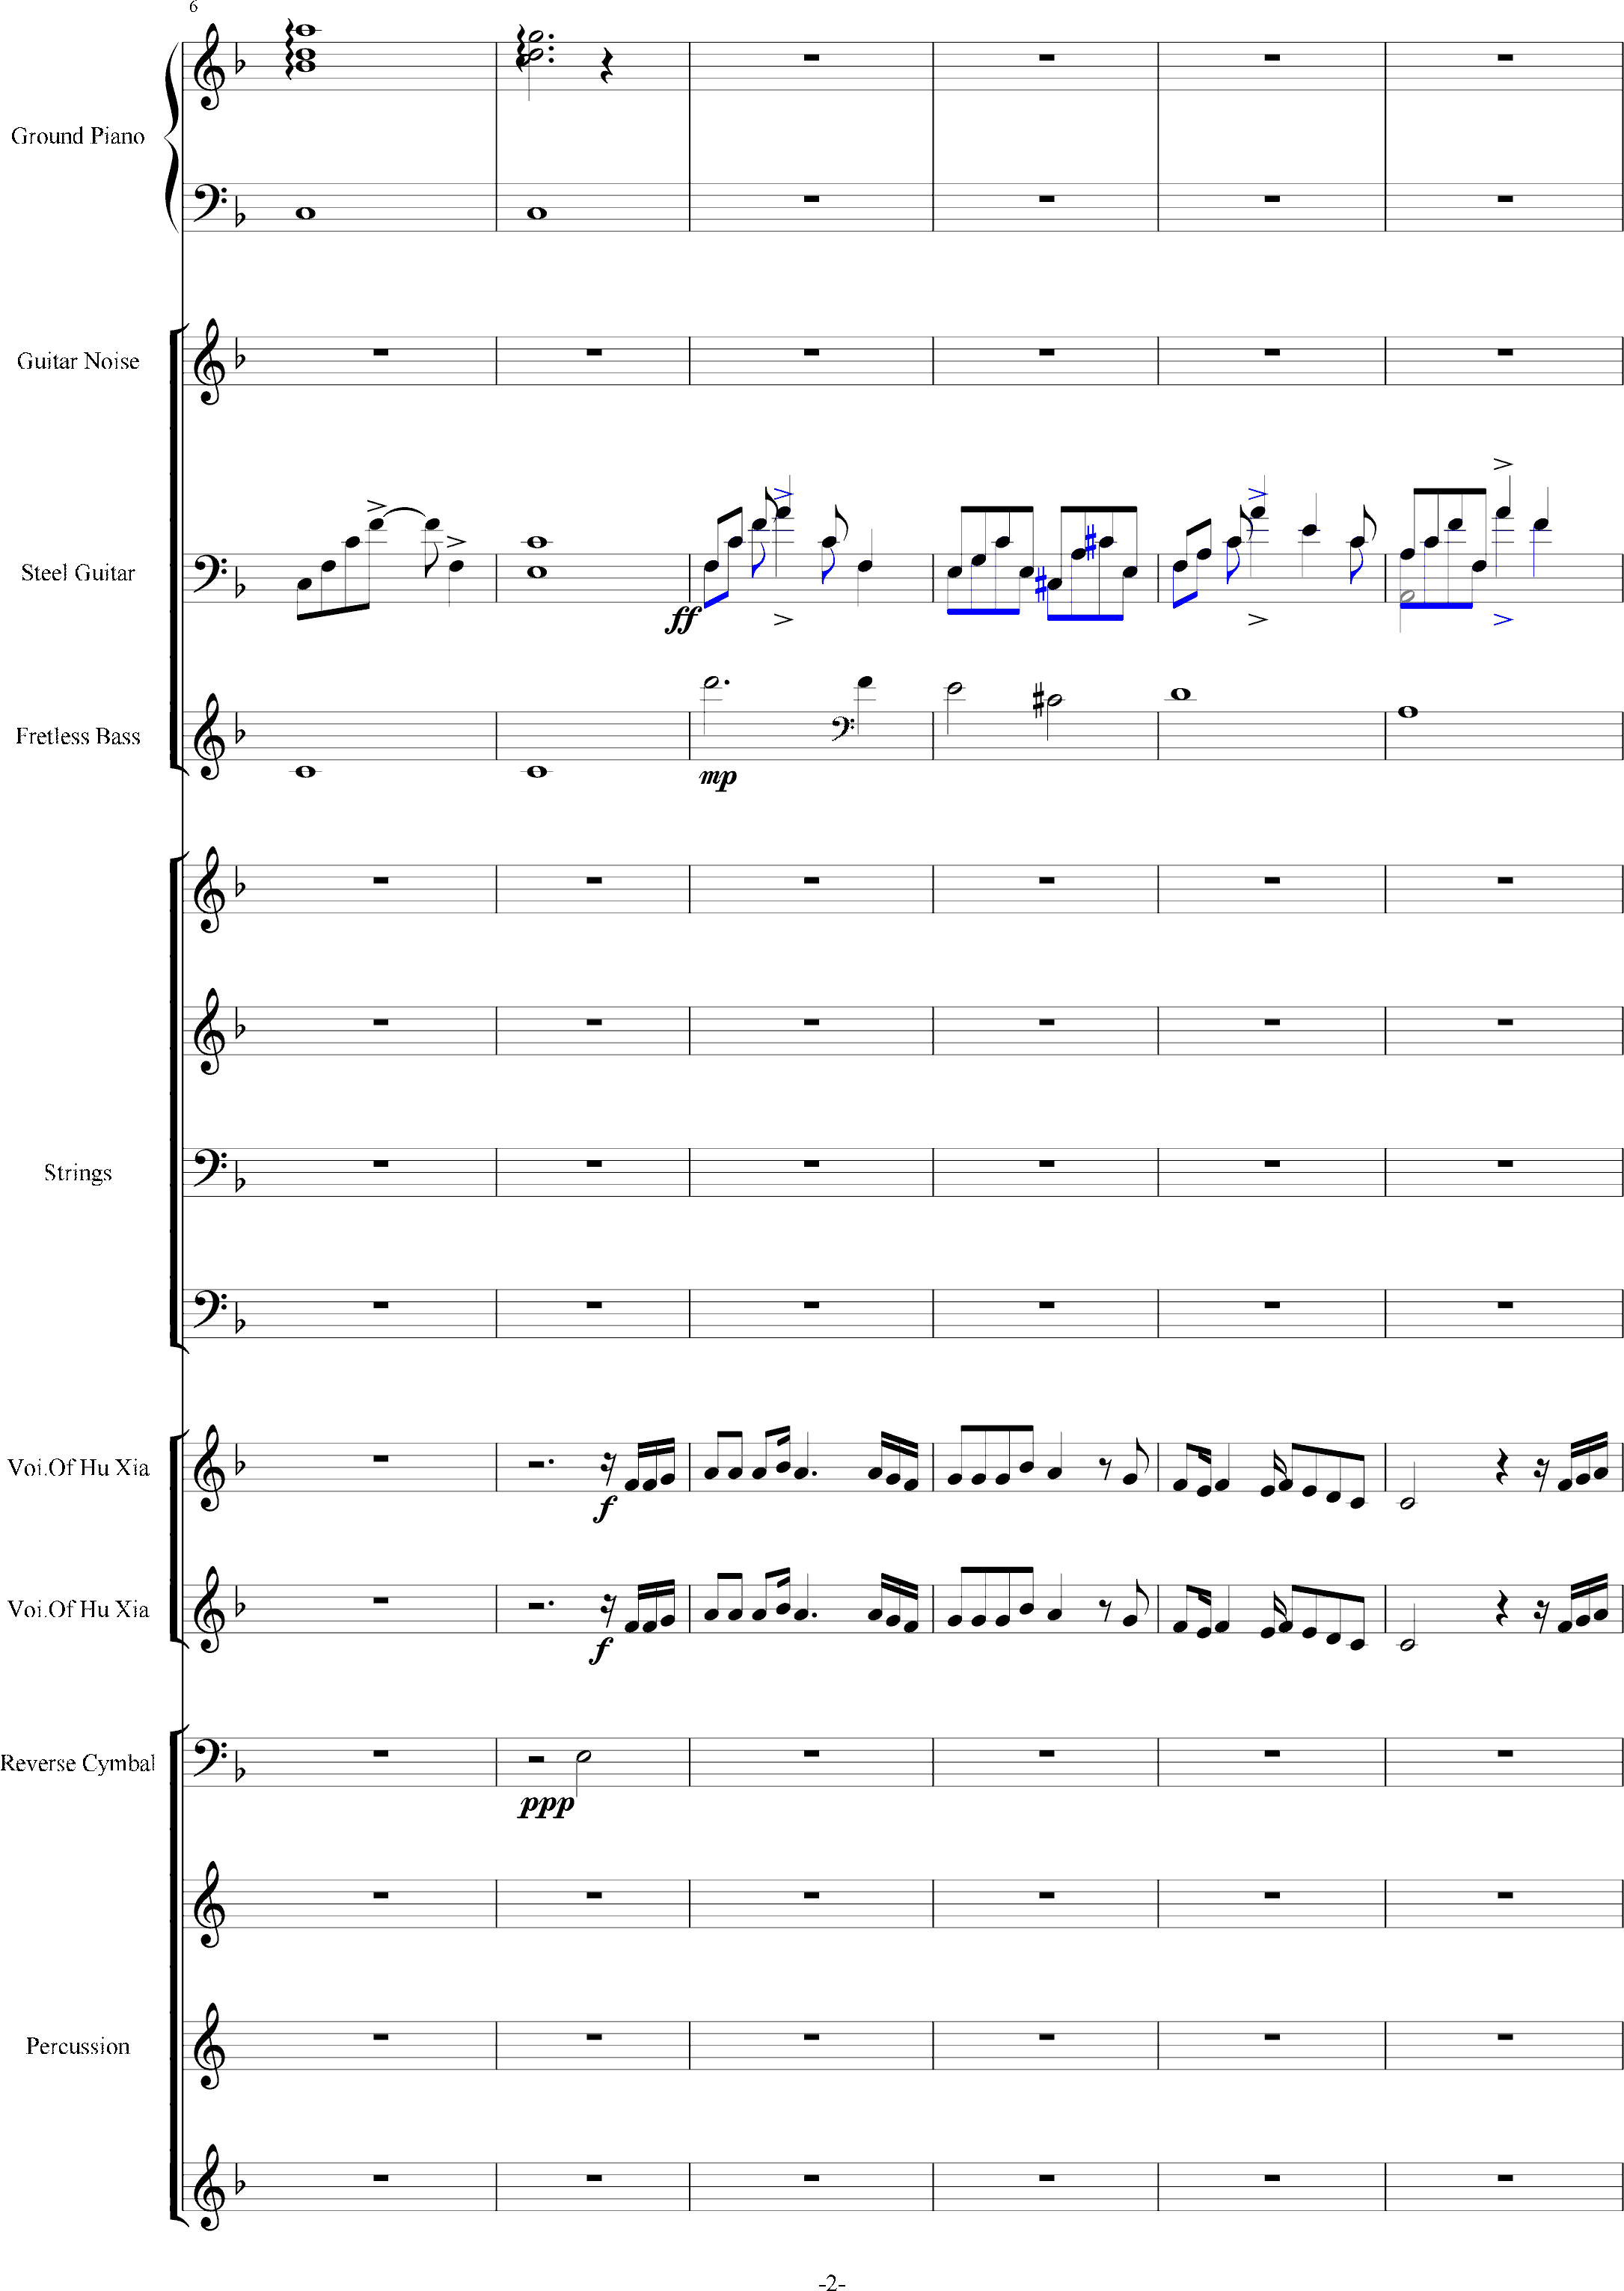The image size is (1624, 2291).
Task: Click the Percussion instrument label
Action: [x=78, y=2045]
